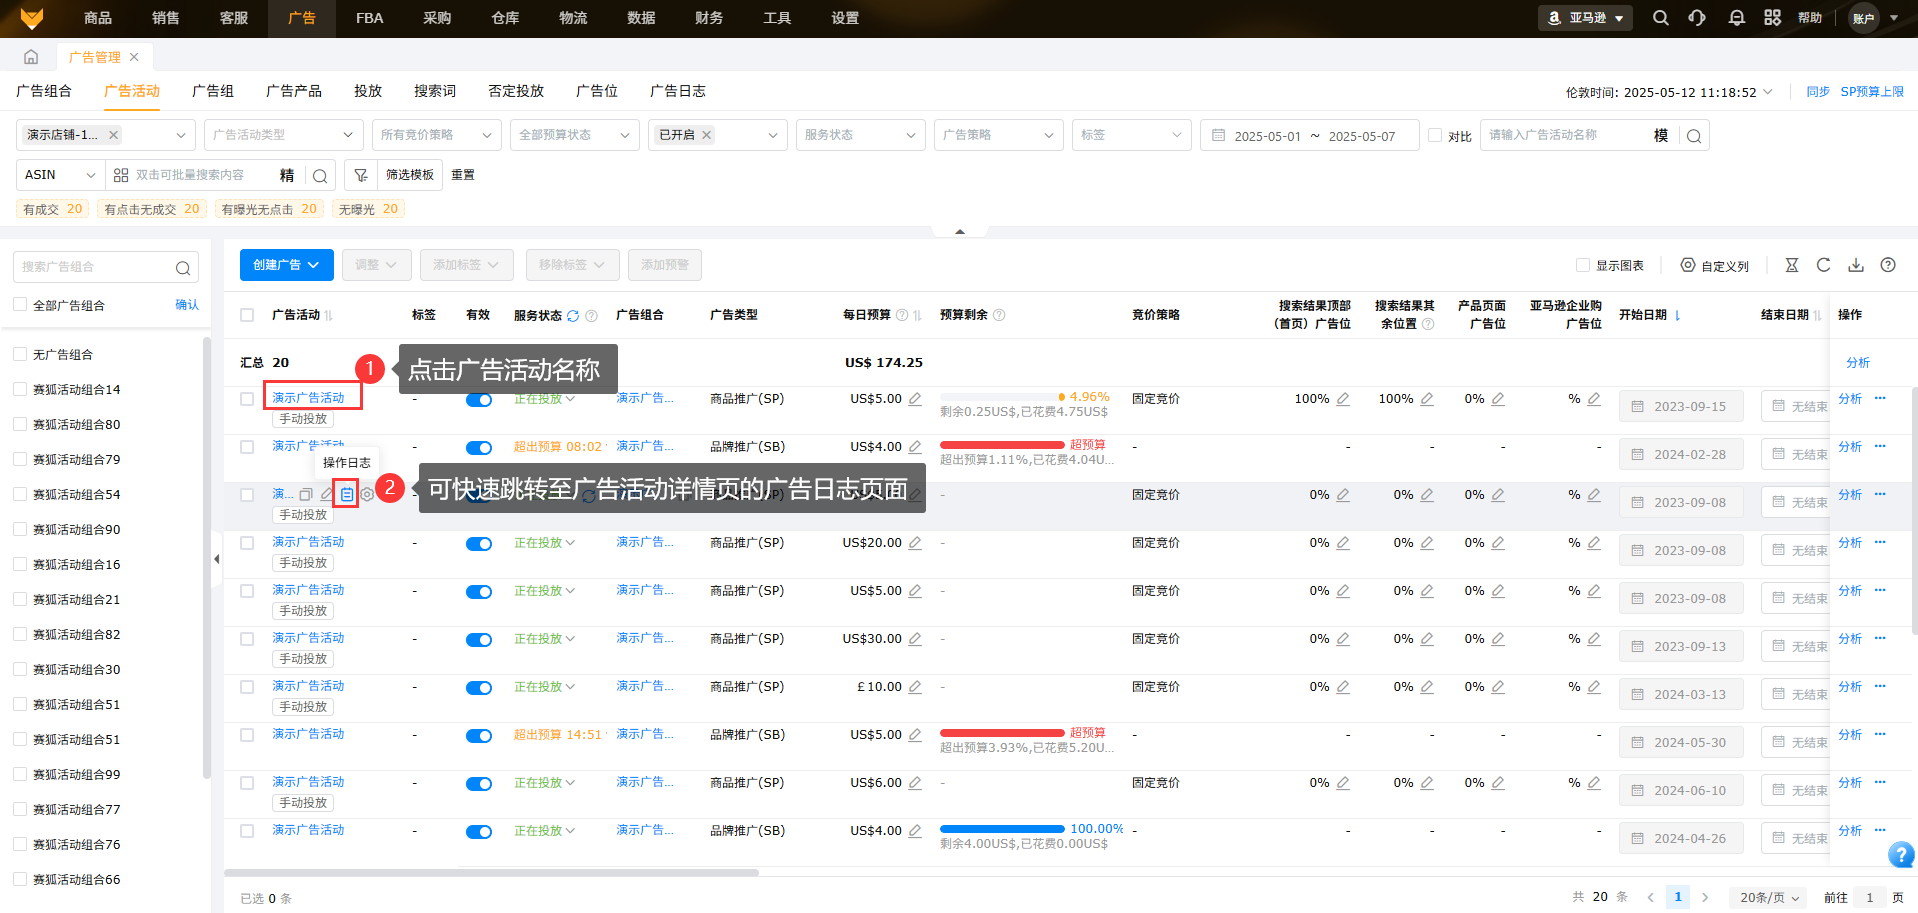This screenshot has height=913, width=1918.
Task: Turn off the first campaign's 有效 switch
Action: coord(479,400)
